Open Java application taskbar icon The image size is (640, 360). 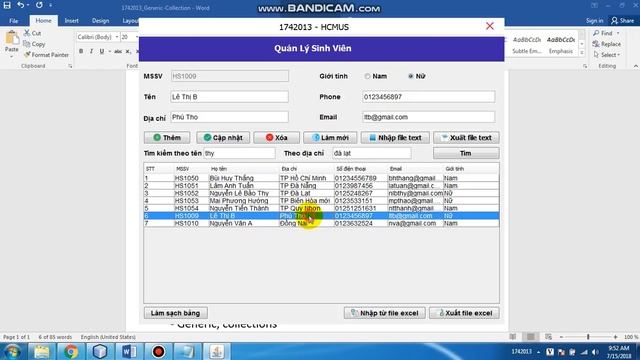pos(217,351)
